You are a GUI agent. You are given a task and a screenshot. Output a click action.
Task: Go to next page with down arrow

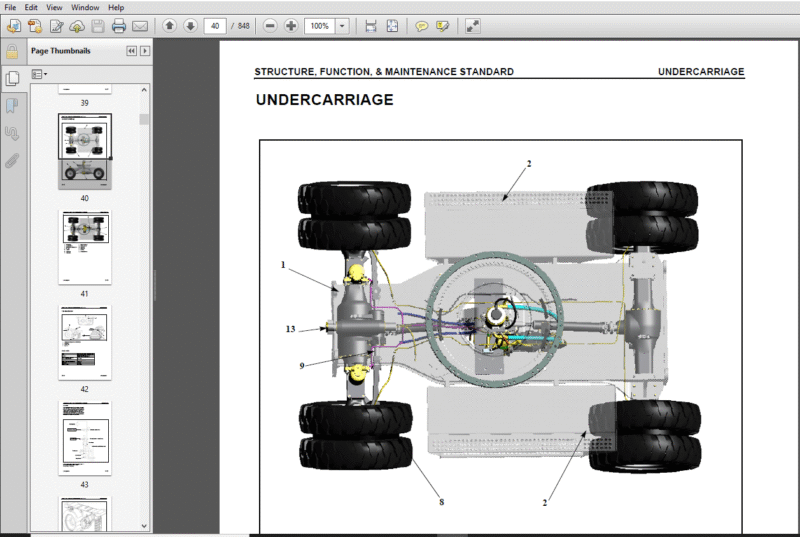(x=190, y=25)
